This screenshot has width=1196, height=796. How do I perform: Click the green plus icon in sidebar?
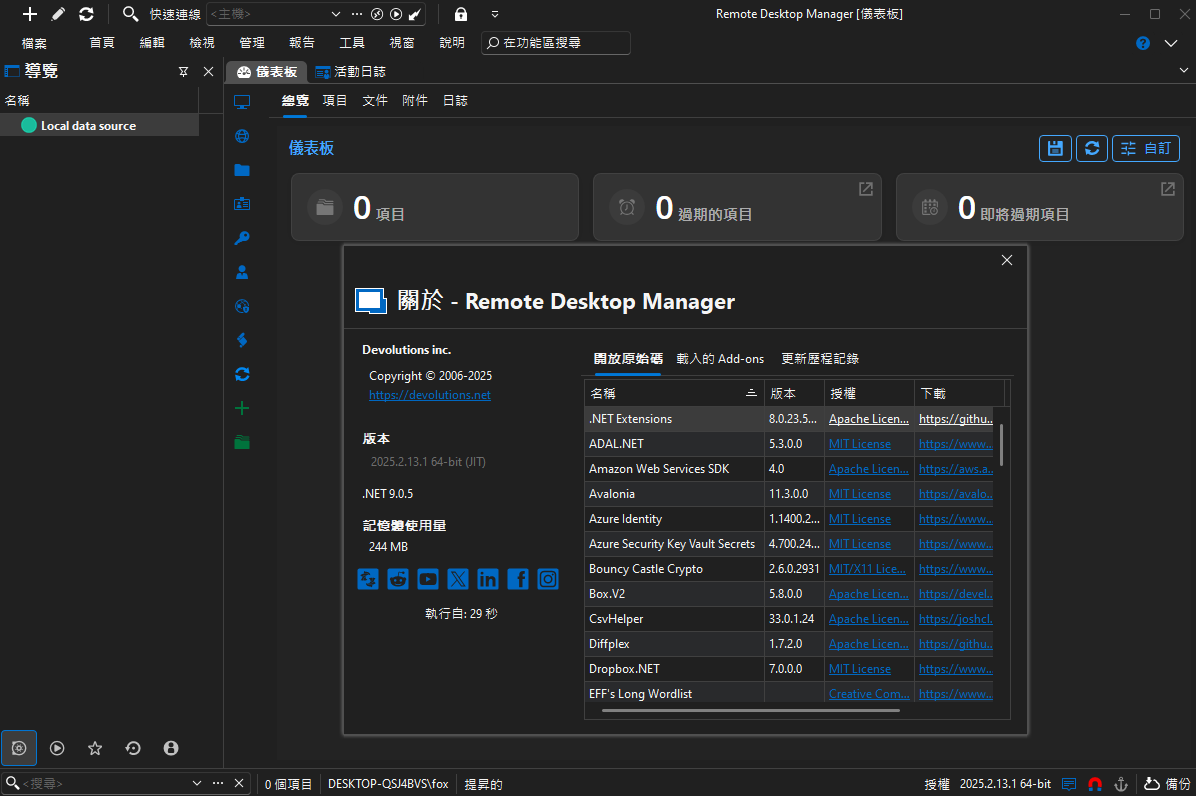tap(242, 408)
